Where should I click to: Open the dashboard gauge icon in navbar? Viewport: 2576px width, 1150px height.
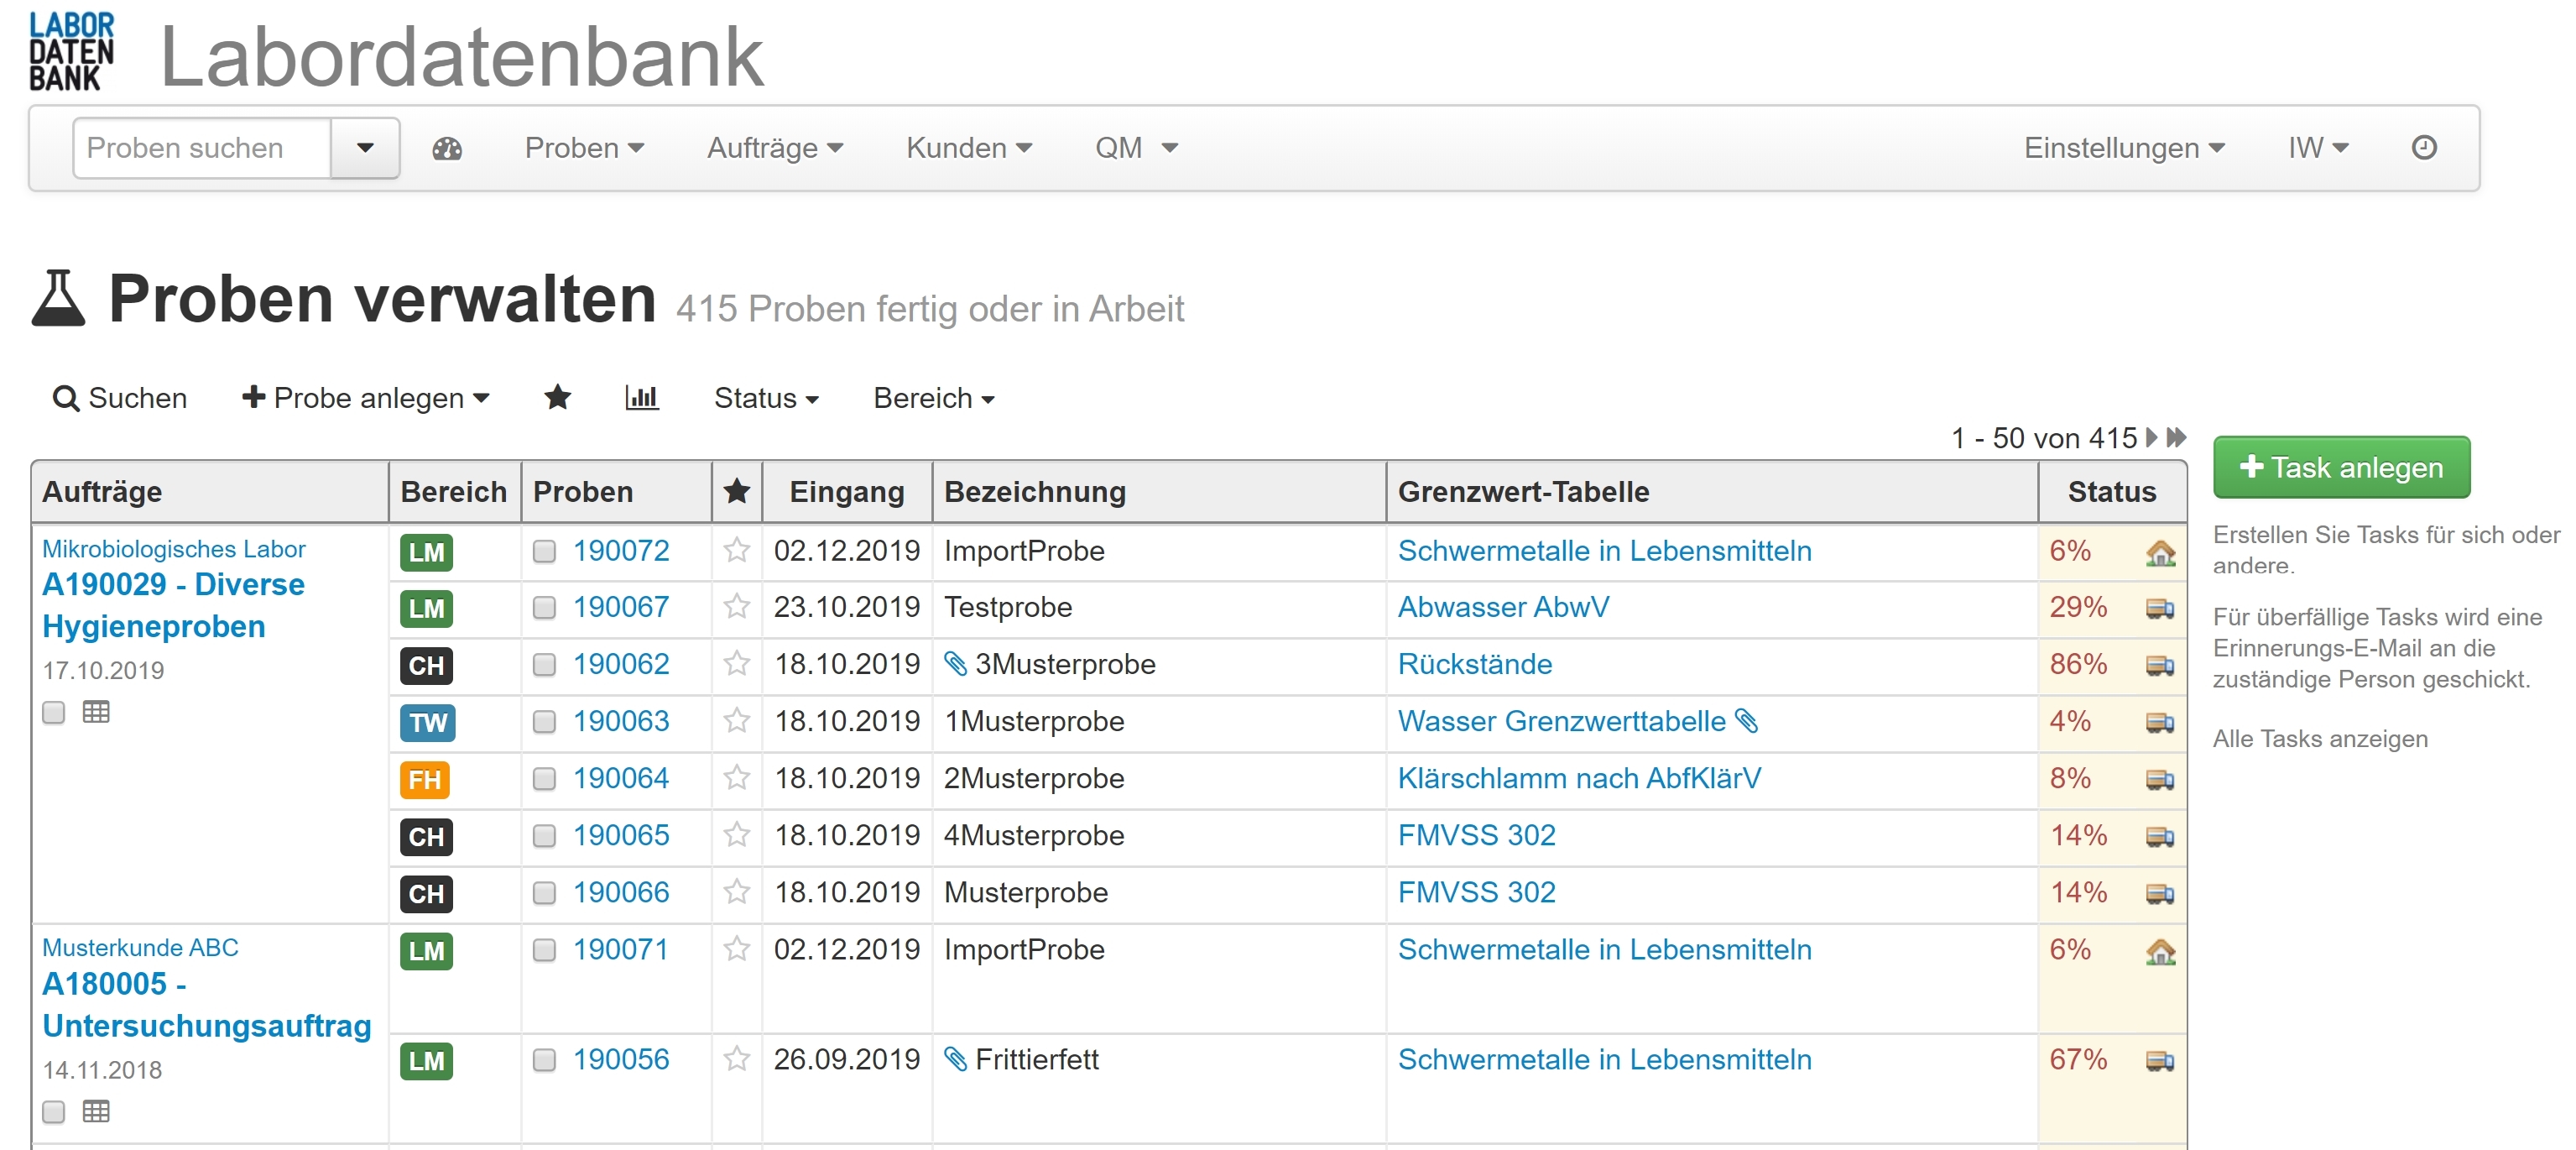(x=447, y=149)
